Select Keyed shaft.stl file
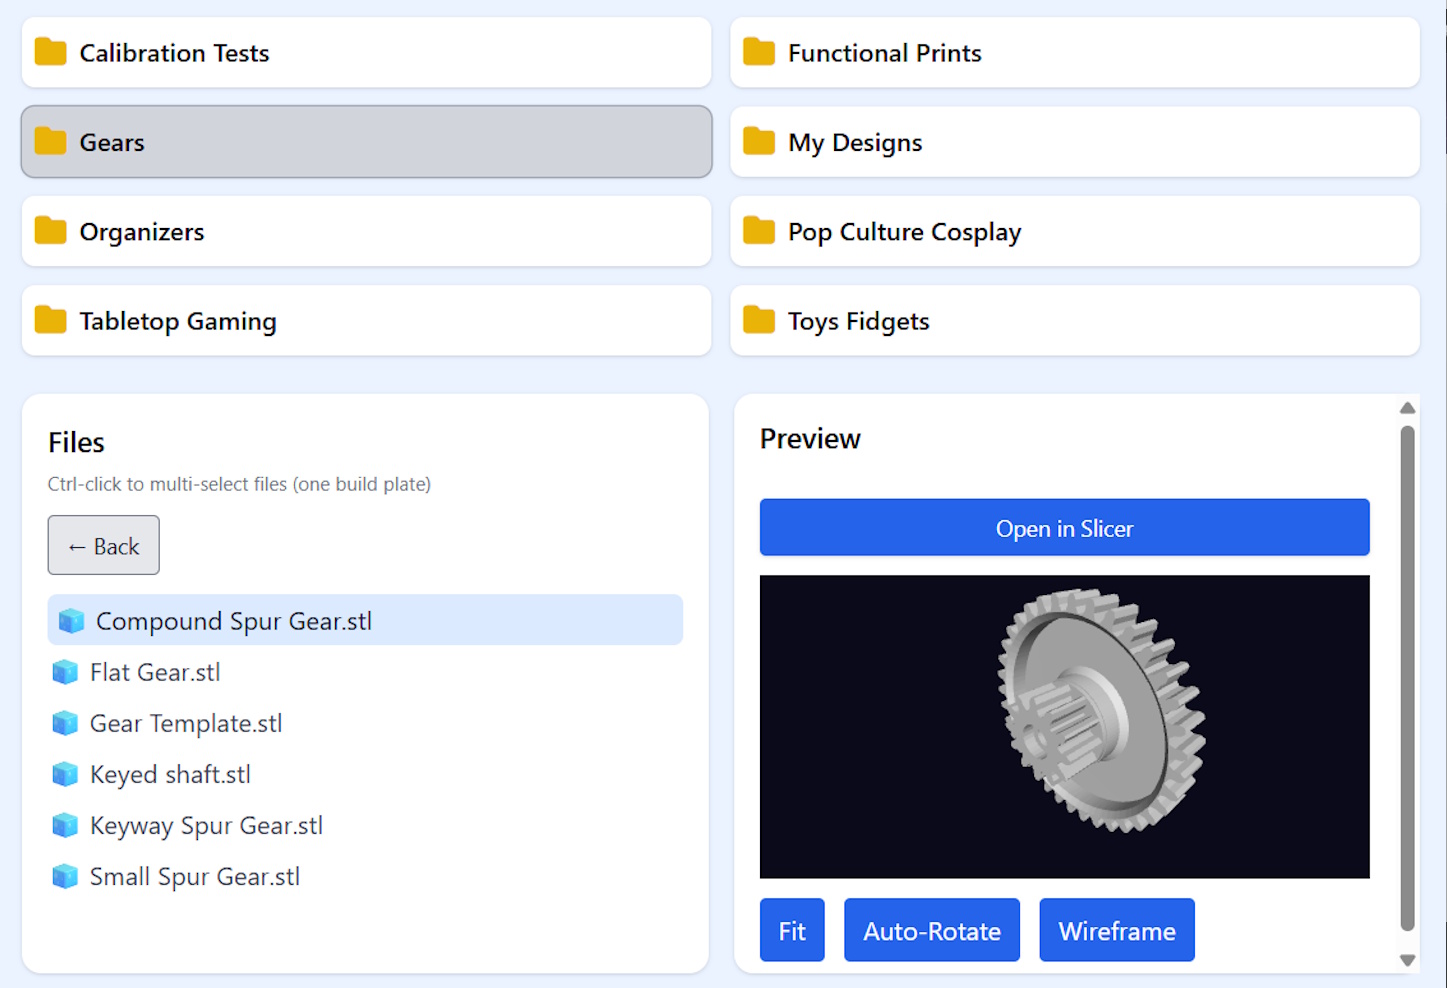This screenshot has height=988, width=1447. click(365, 774)
